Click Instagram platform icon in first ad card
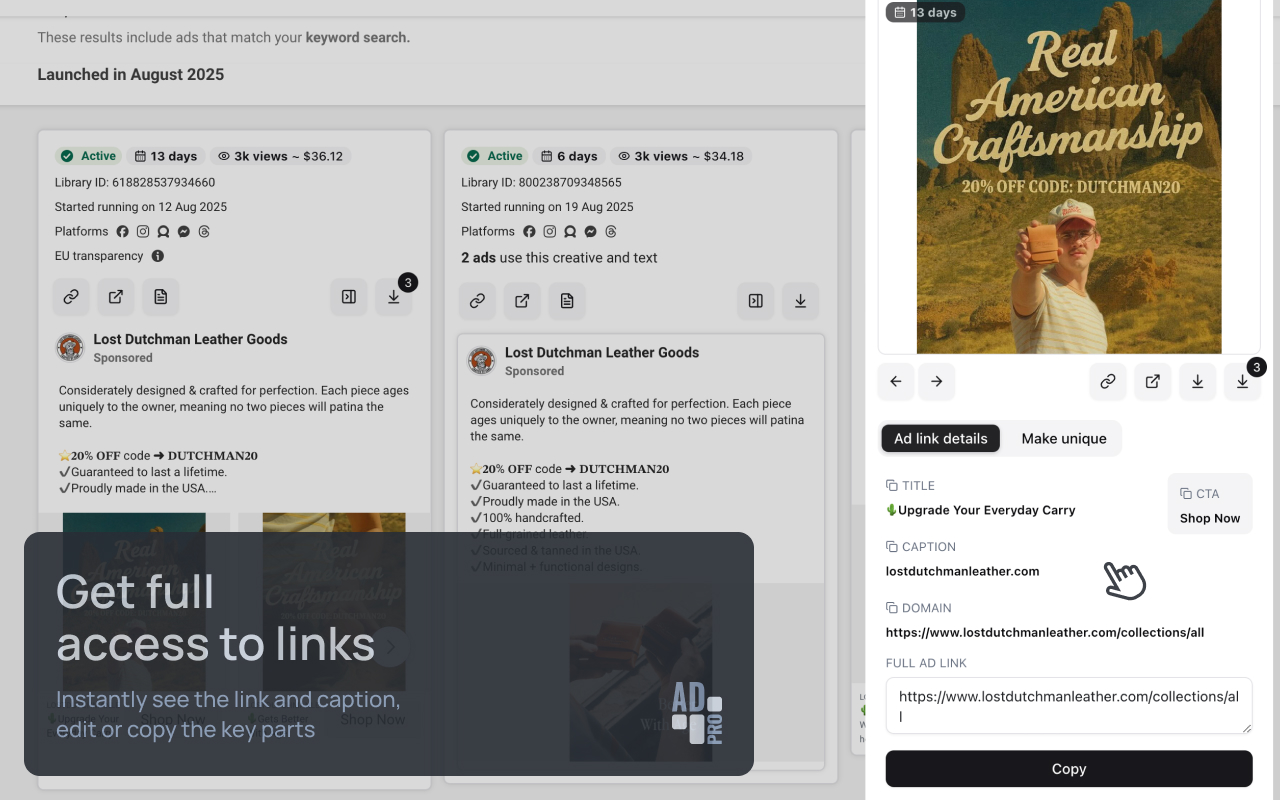 click(143, 232)
